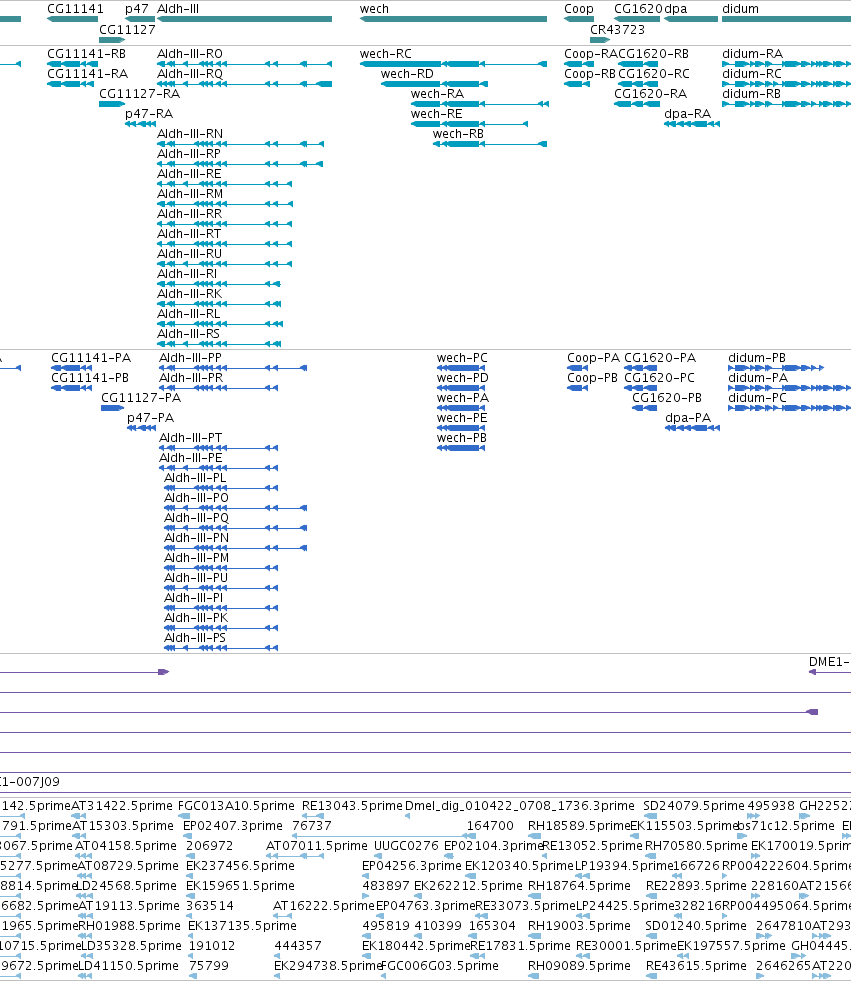This screenshot has height=981, width=851.
Task: Select protein dpa-PA
Action: coord(688,418)
